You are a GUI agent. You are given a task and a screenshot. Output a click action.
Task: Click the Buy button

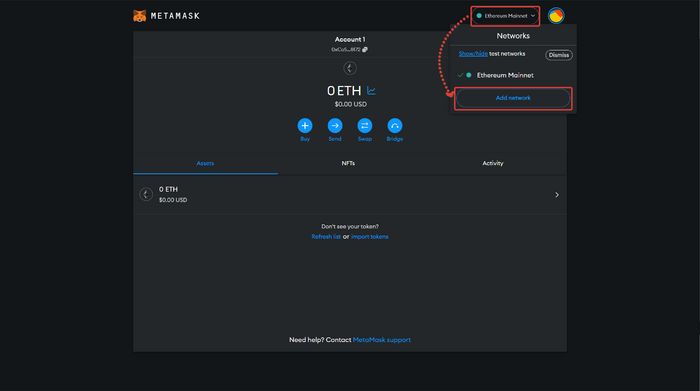305,126
